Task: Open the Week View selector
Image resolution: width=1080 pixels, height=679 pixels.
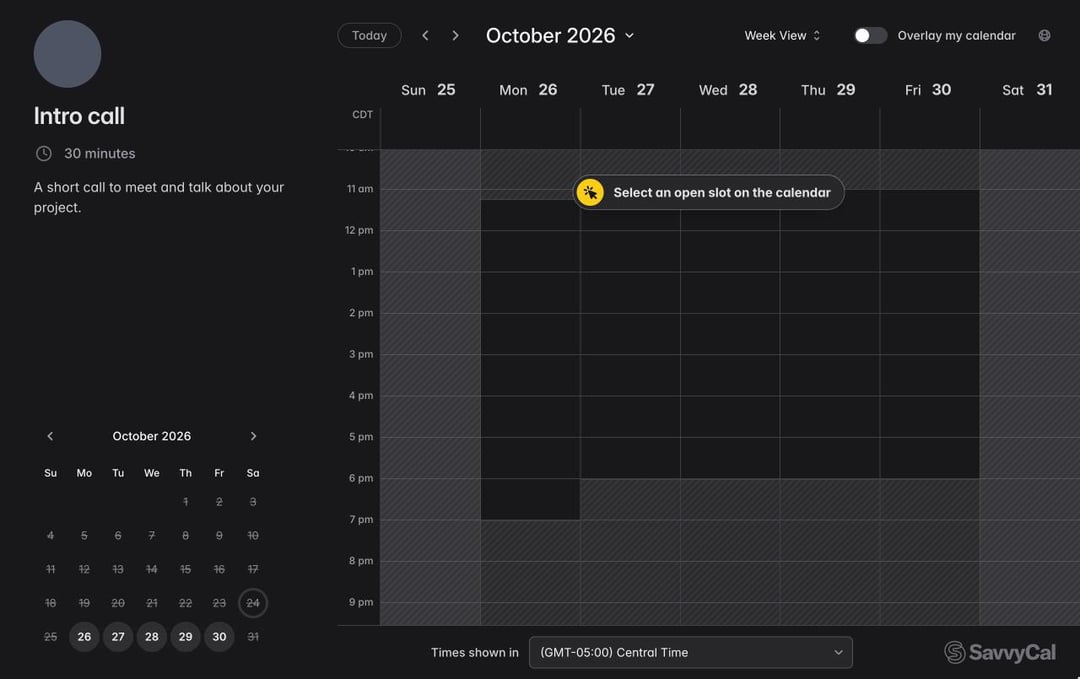Action: coord(782,35)
